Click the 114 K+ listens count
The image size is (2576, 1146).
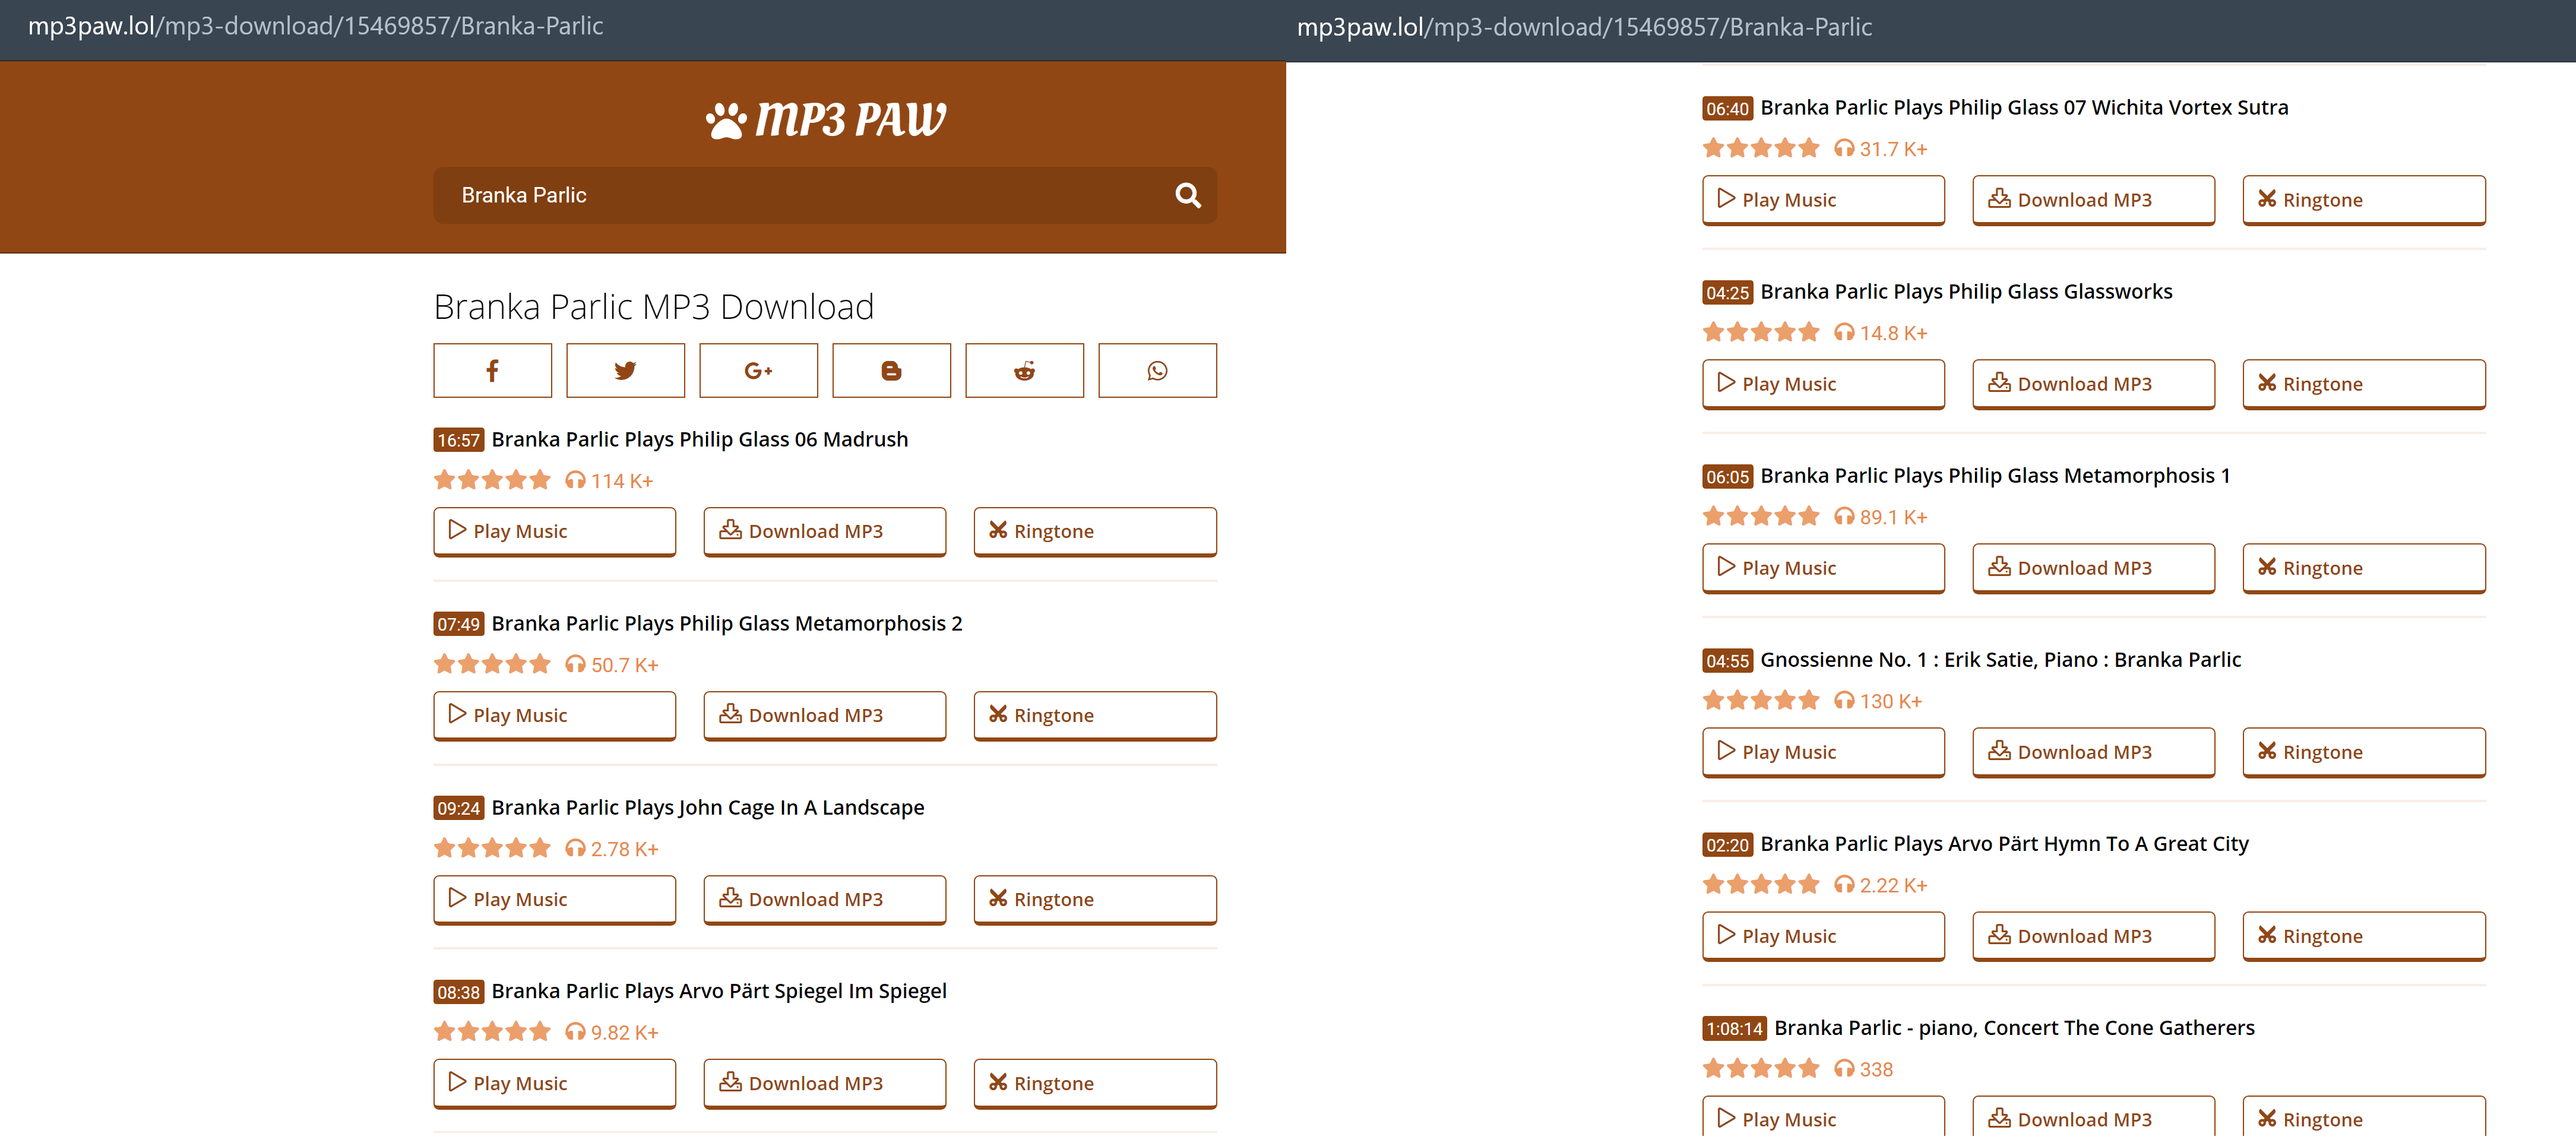(x=609, y=481)
